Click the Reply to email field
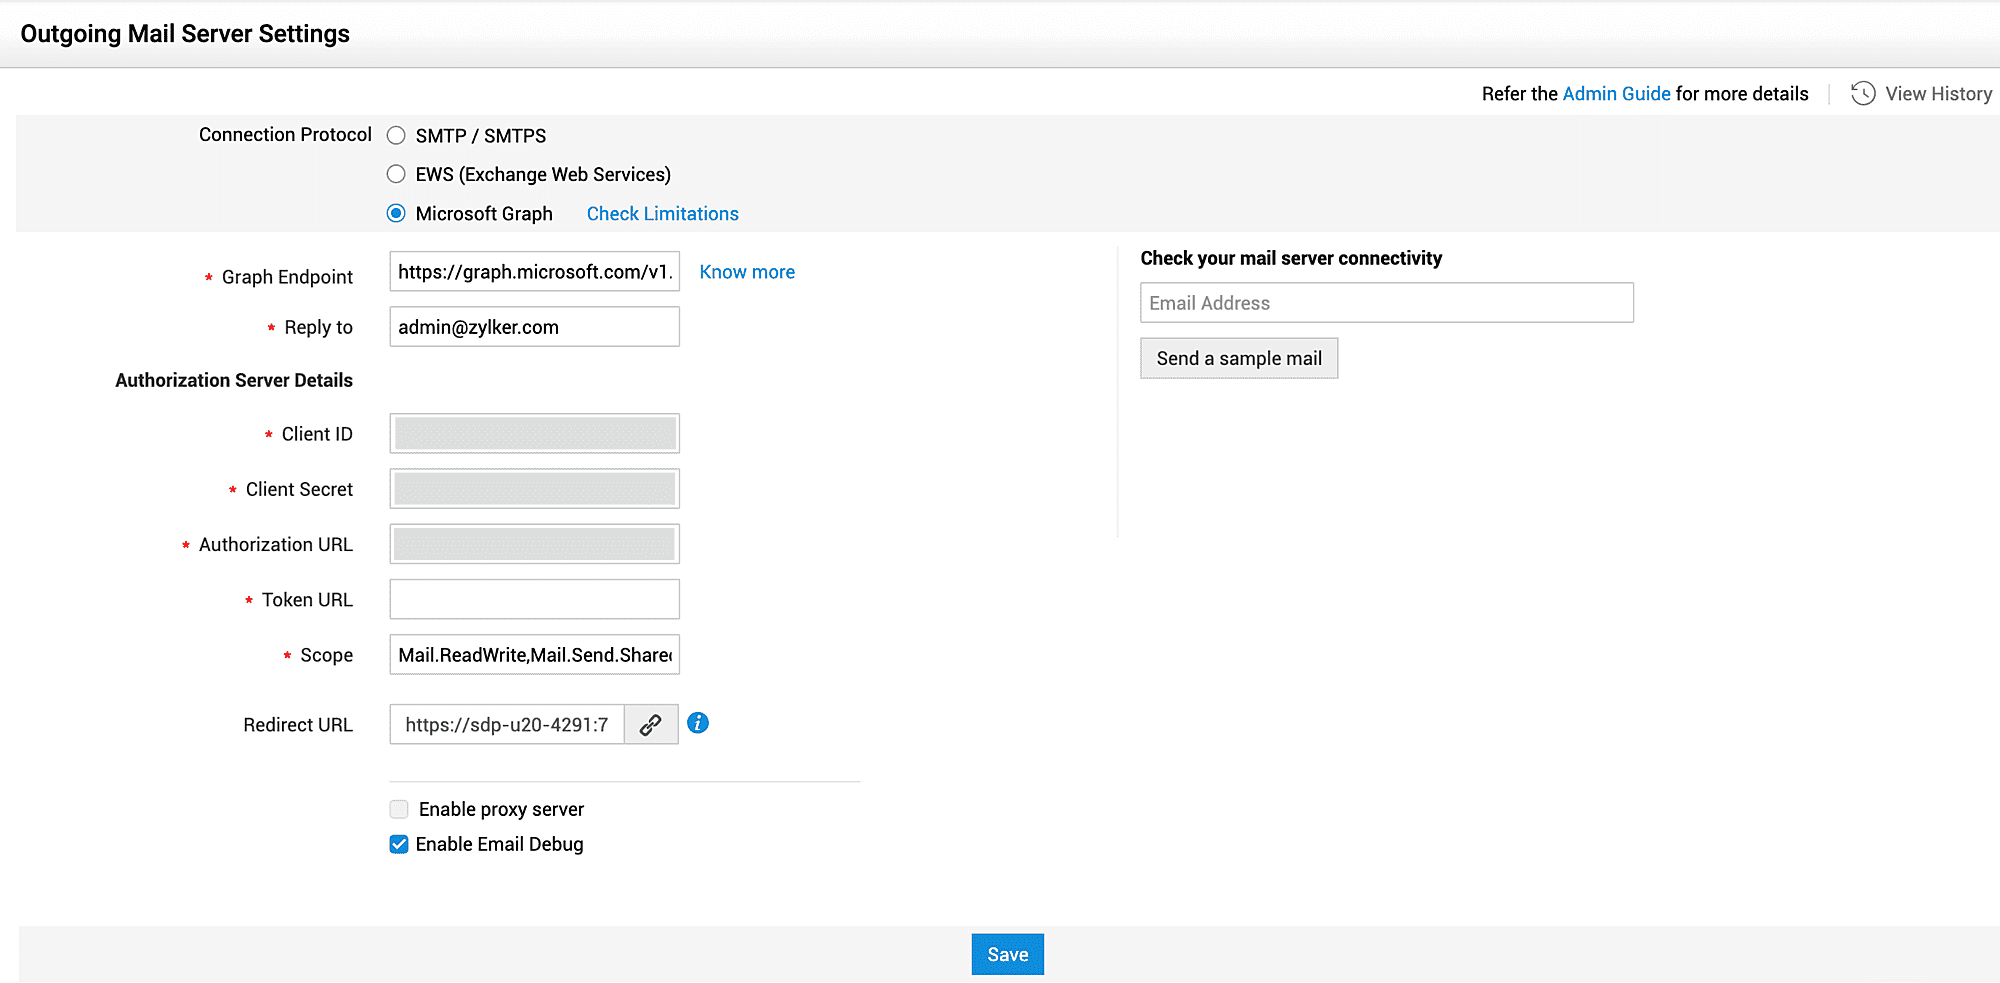The width and height of the screenshot is (2000, 983). coord(534,327)
